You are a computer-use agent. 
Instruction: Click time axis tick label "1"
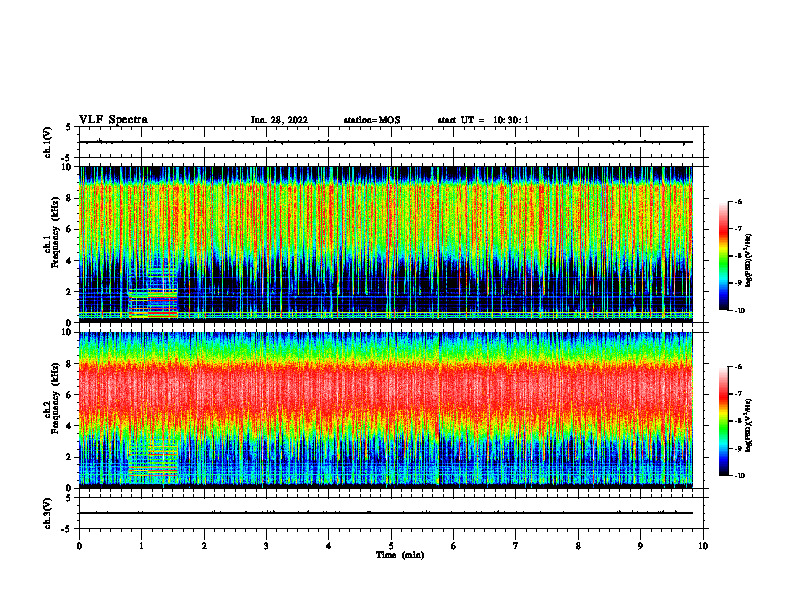[x=141, y=546]
